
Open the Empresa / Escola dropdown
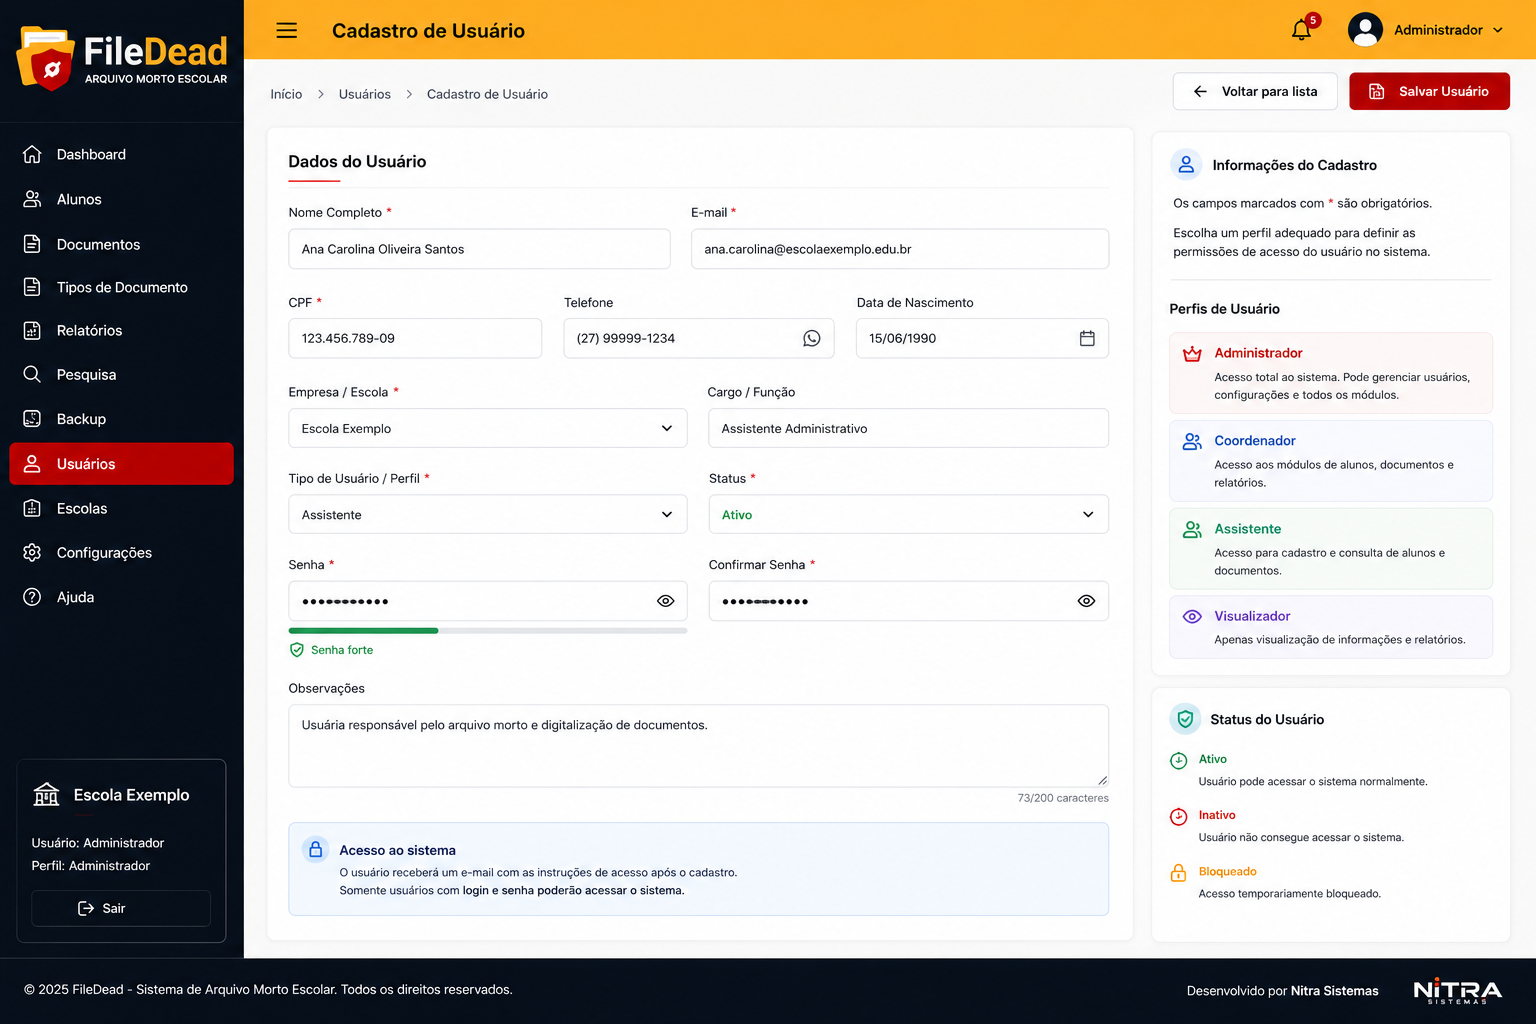click(488, 428)
